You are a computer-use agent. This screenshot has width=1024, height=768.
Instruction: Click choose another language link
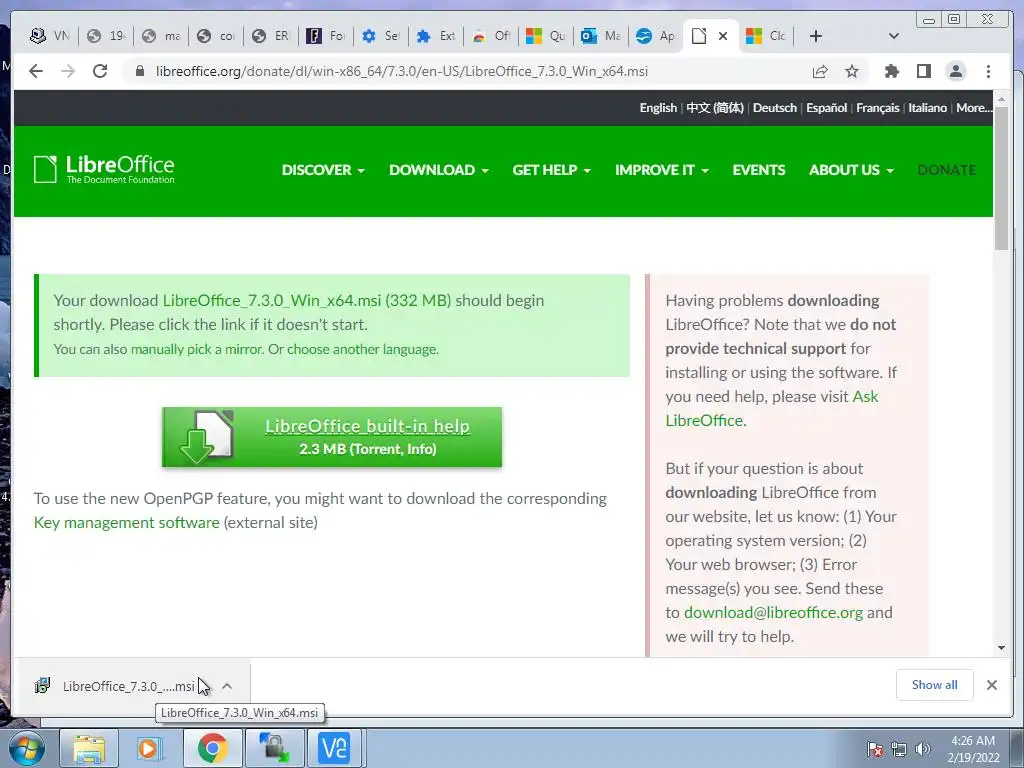click(362, 349)
